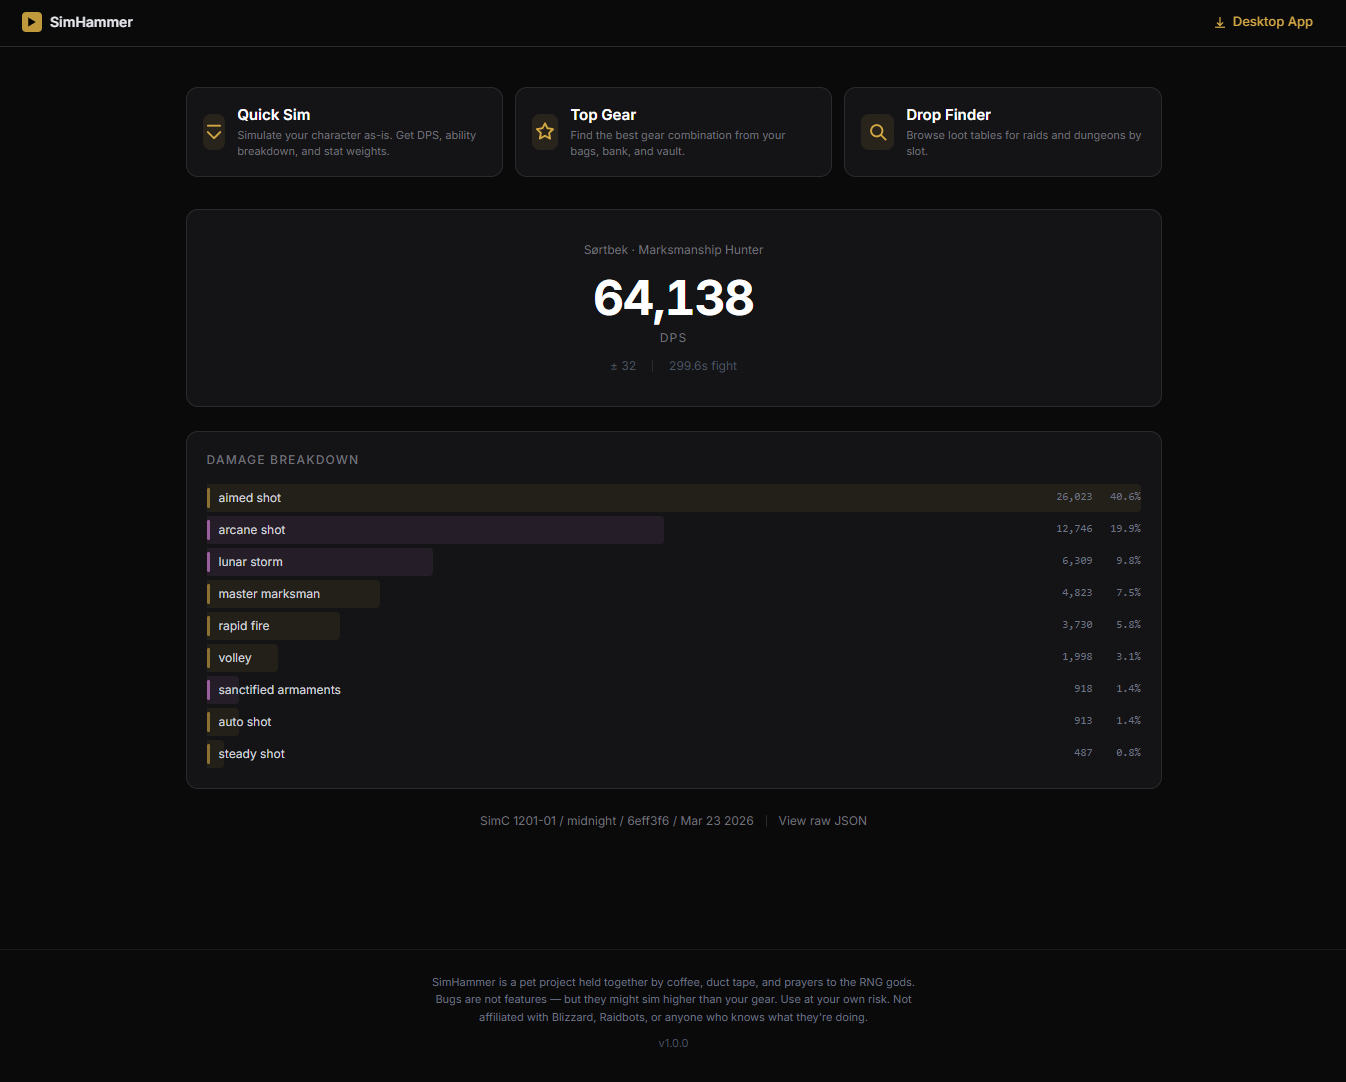Click the SimHammer brand name

(91, 22)
